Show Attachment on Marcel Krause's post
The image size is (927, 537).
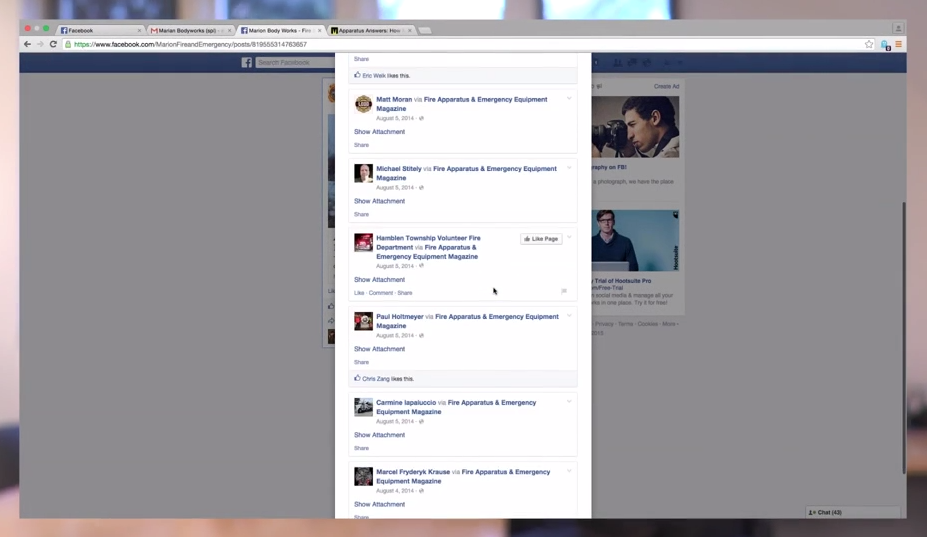(x=380, y=504)
